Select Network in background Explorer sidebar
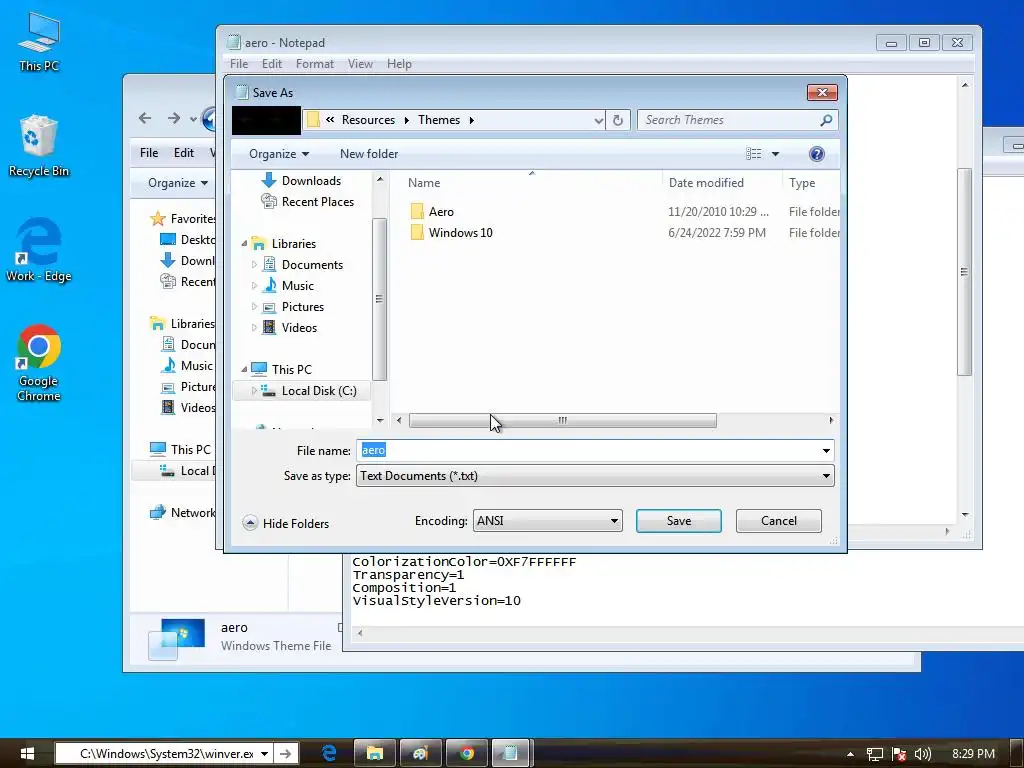The width and height of the screenshot is (1024, 768). (183, 513)
